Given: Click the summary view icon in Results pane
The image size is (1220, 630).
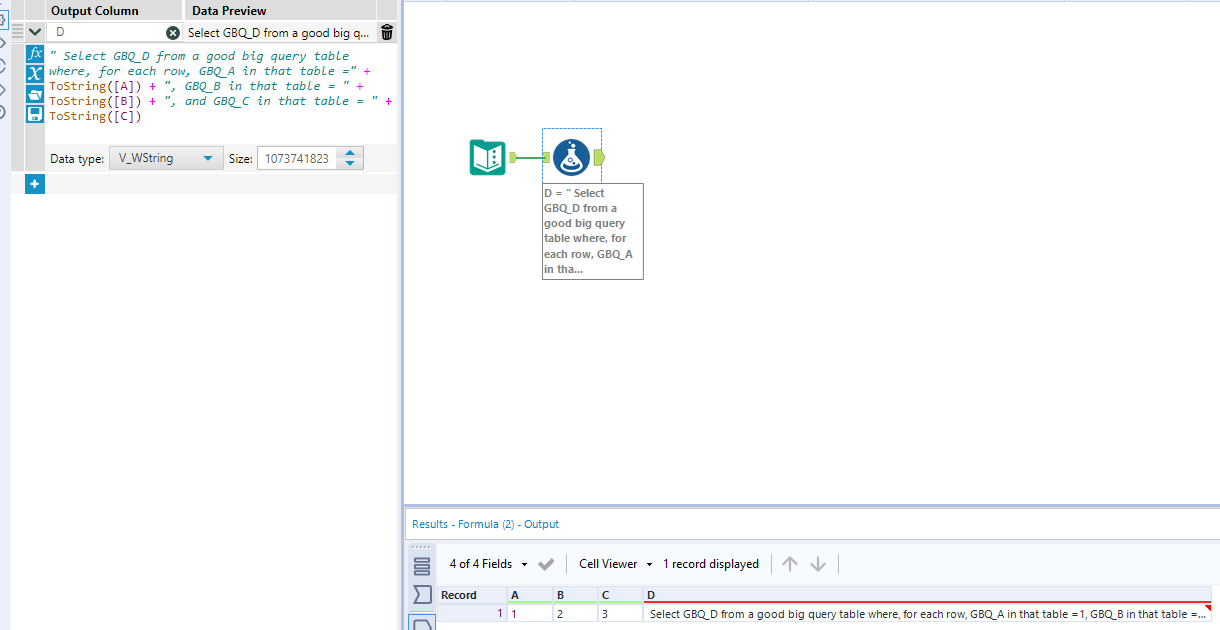Looking at the screenshot, I should click(421, 565).
